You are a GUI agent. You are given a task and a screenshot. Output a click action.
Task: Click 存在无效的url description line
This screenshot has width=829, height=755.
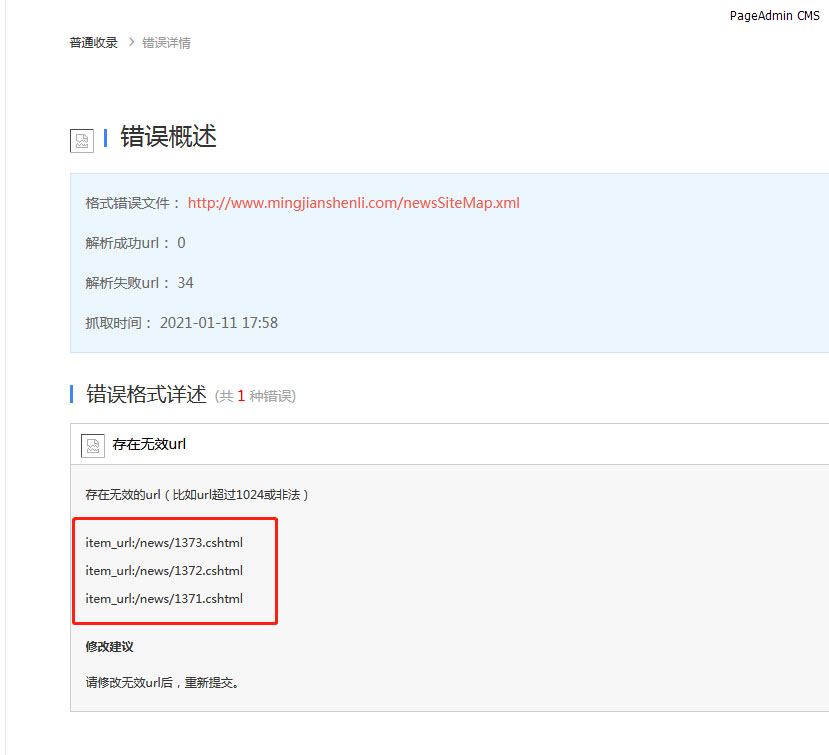click(197, 495)
